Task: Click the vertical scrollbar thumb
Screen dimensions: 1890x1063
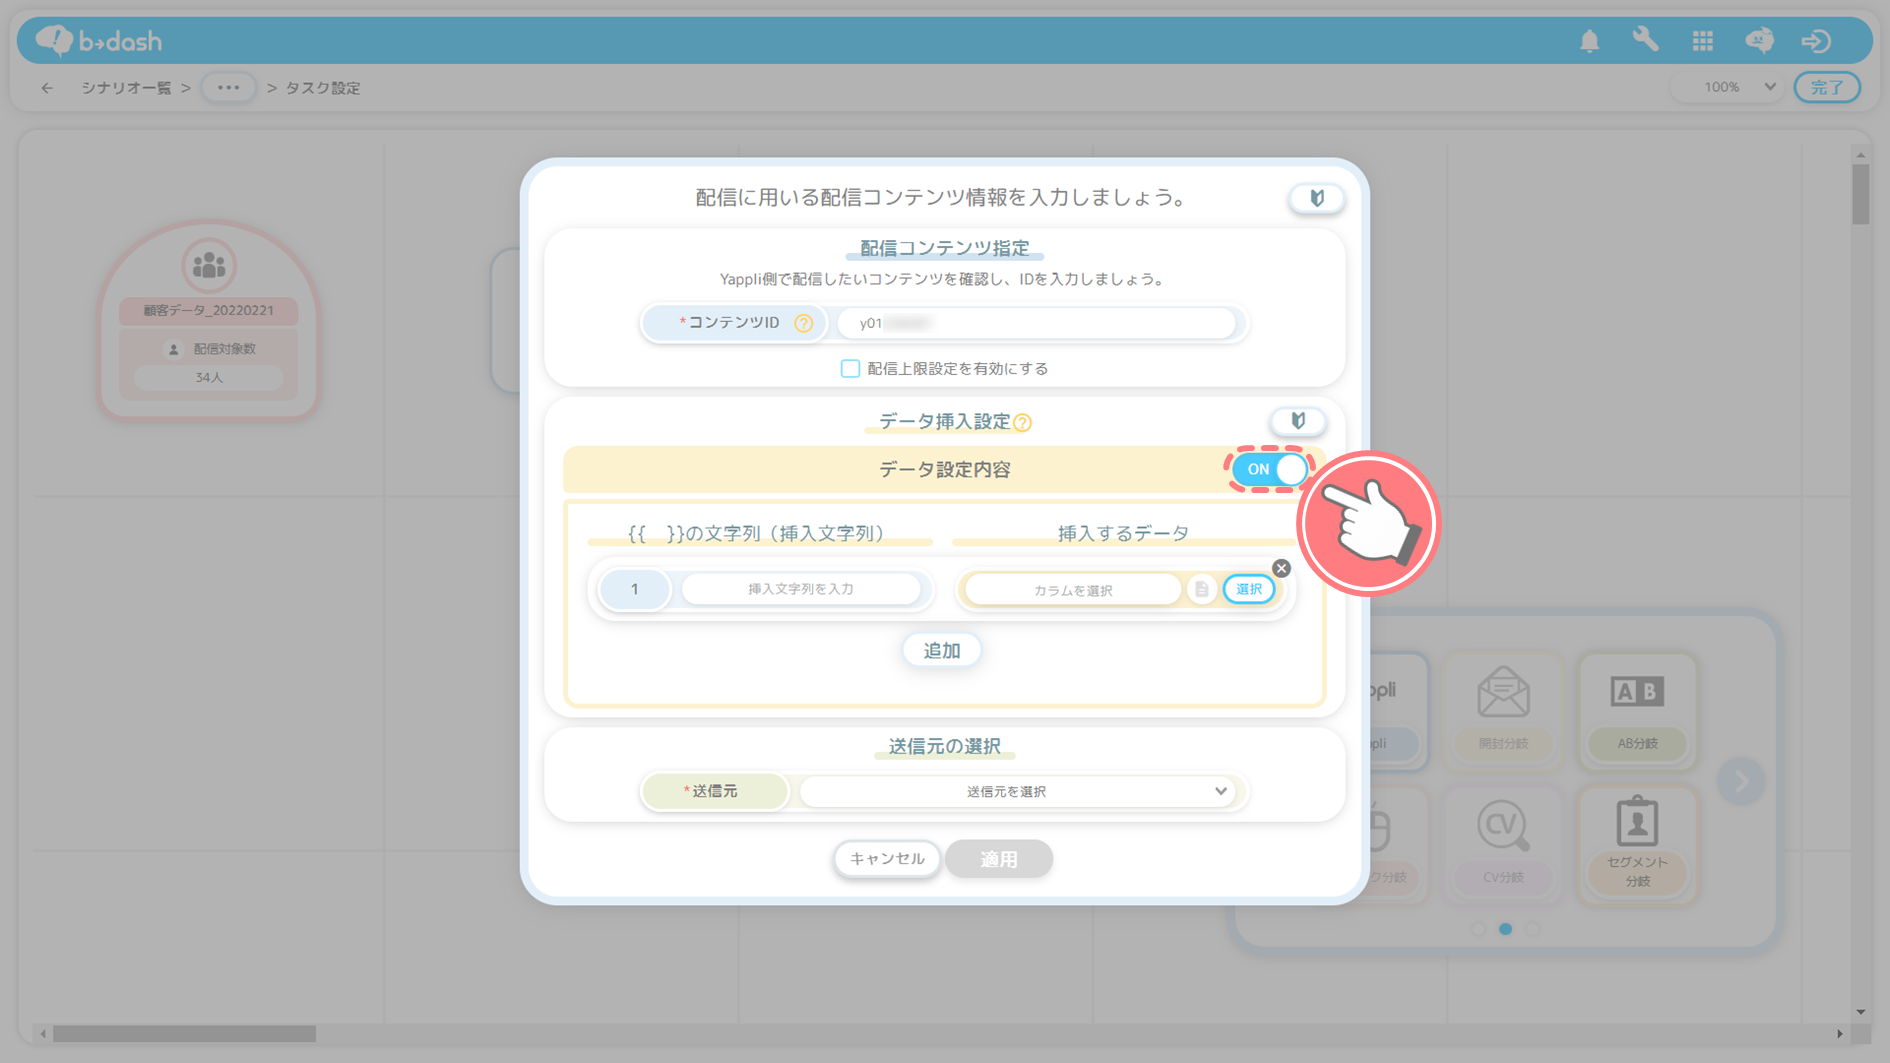Action: pyautogui.click(x=1860, y=193)
